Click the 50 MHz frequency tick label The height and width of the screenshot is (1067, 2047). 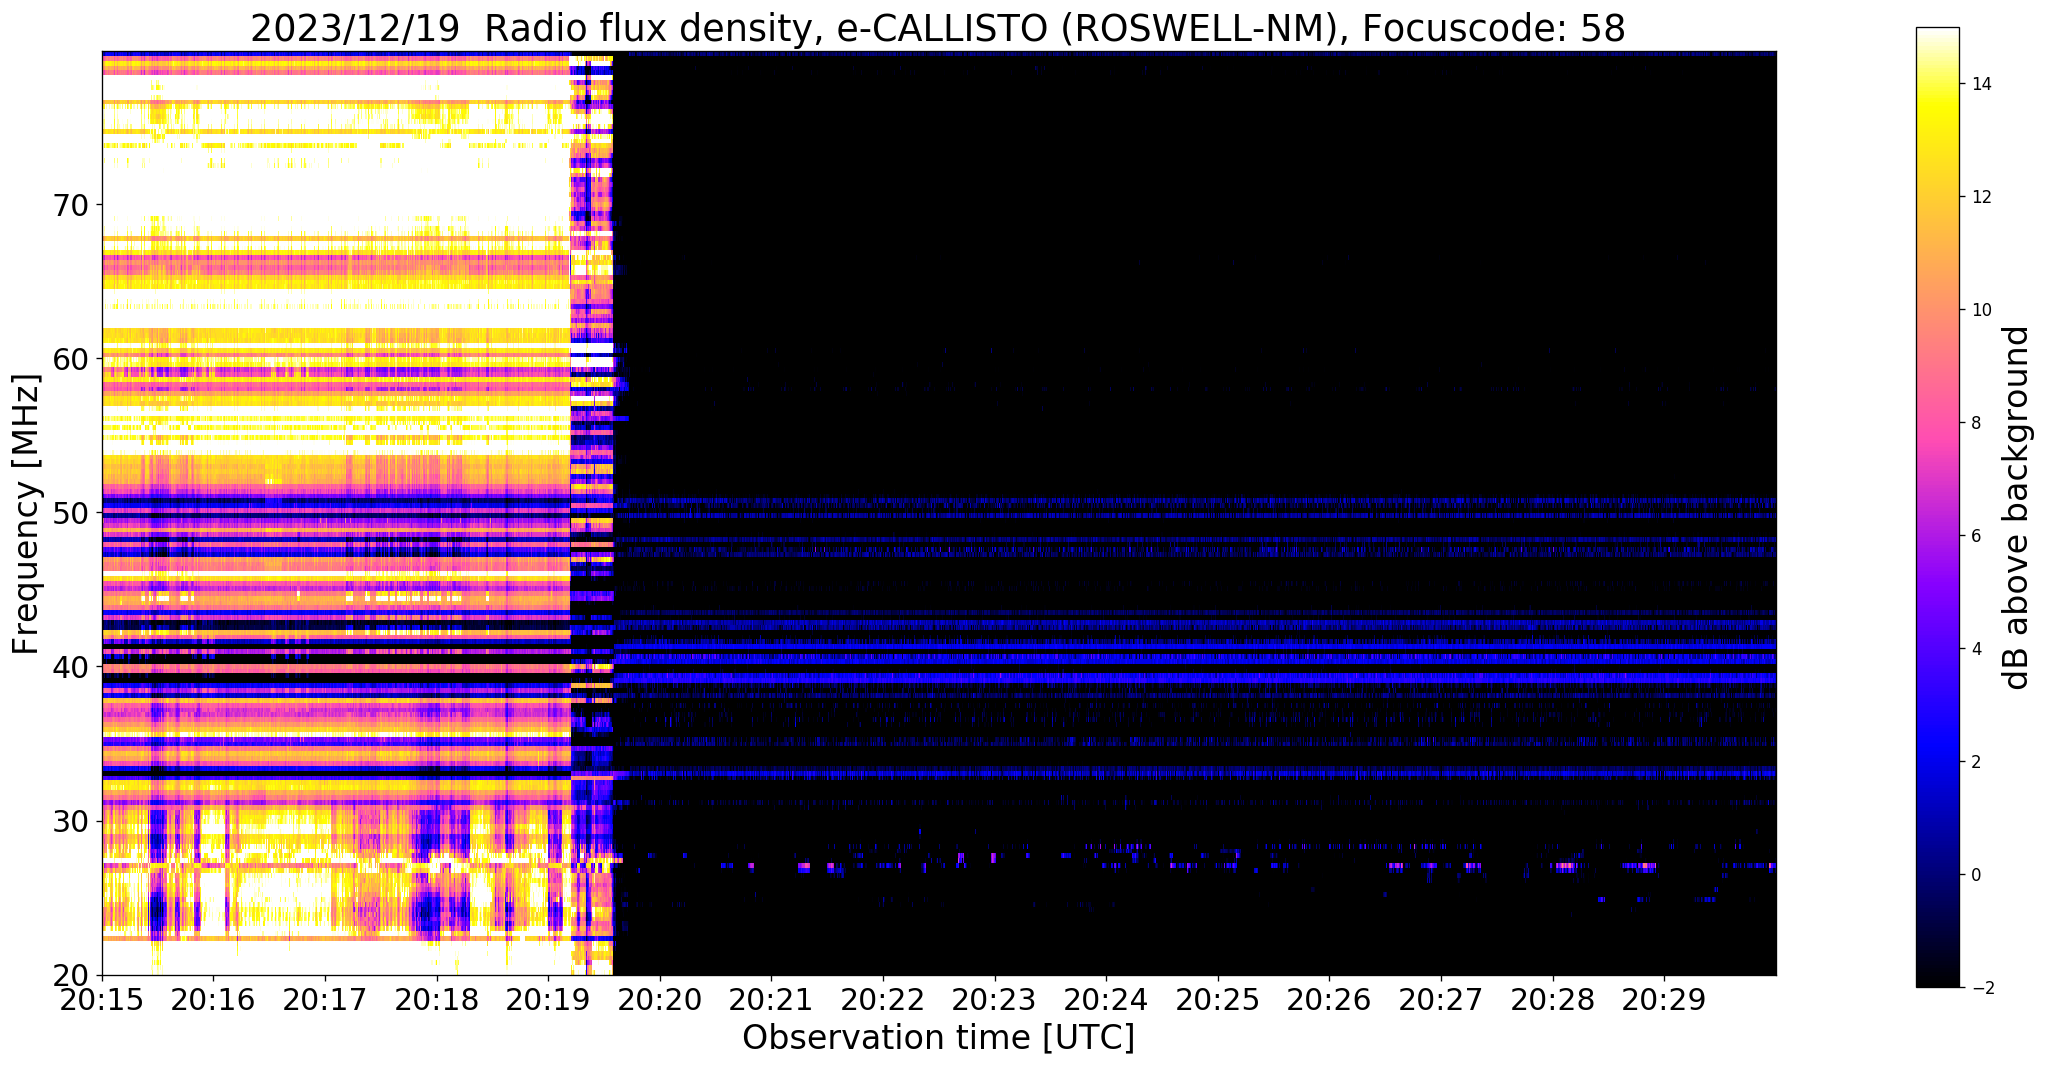[70, 513]
